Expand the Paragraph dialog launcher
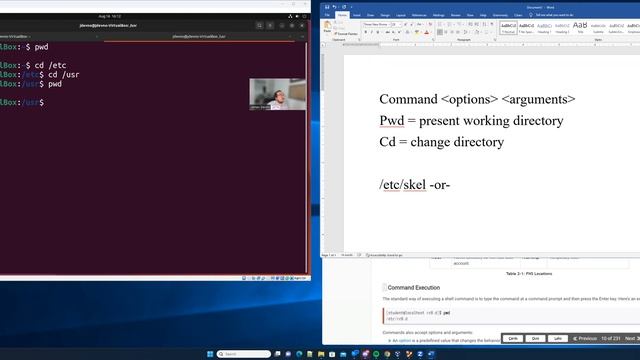The width and height of the screenshot is (640, 360). tap(495, 40)
